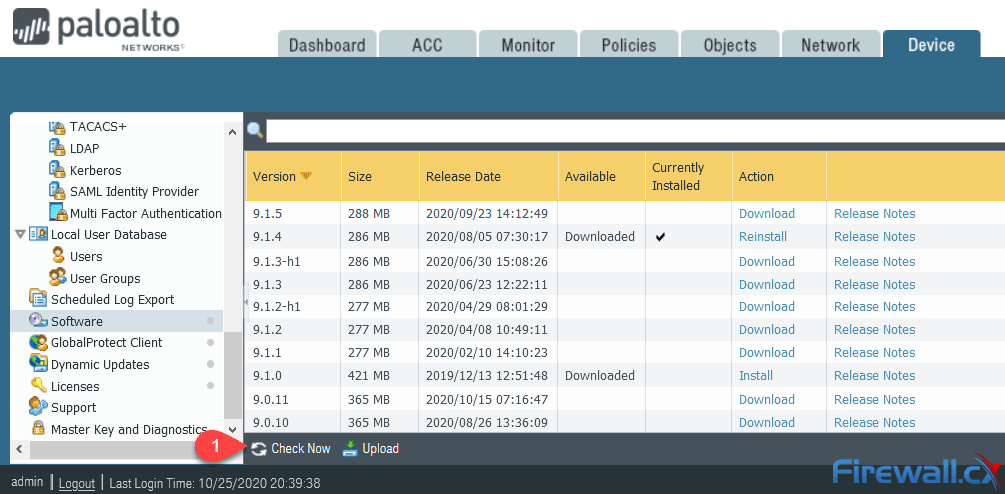
Task: Select the Device tab
Action: pyautogui.click(x=931, y=45)
